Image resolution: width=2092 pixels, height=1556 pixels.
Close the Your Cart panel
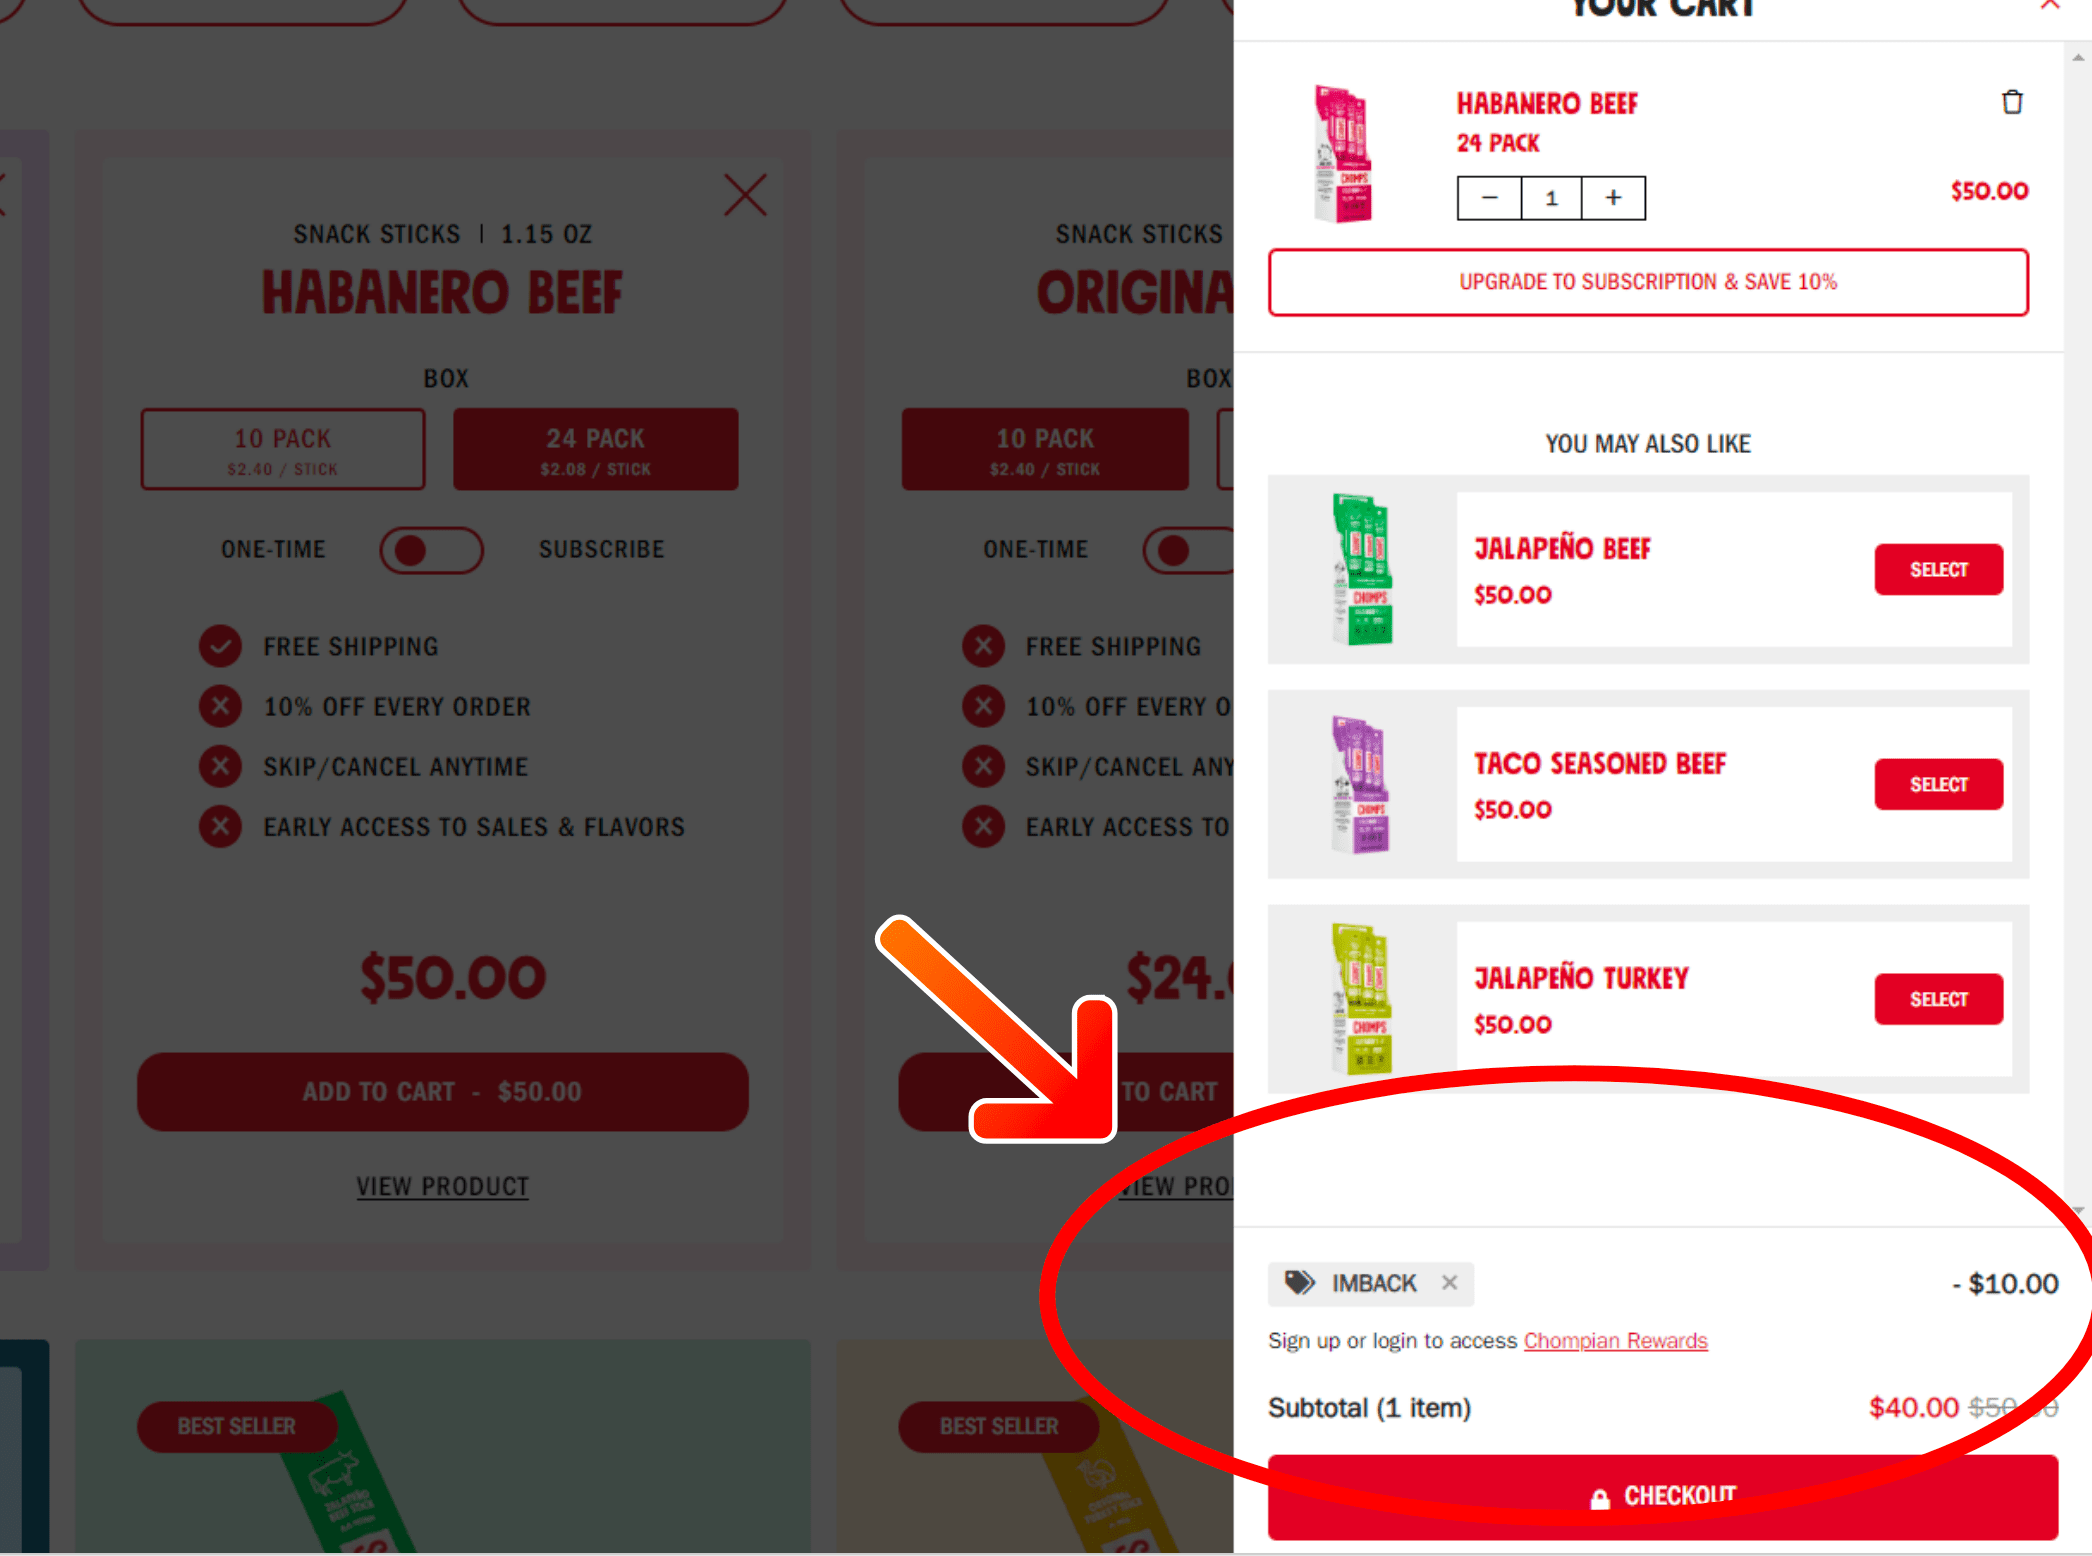click(x=2050, y=5)
